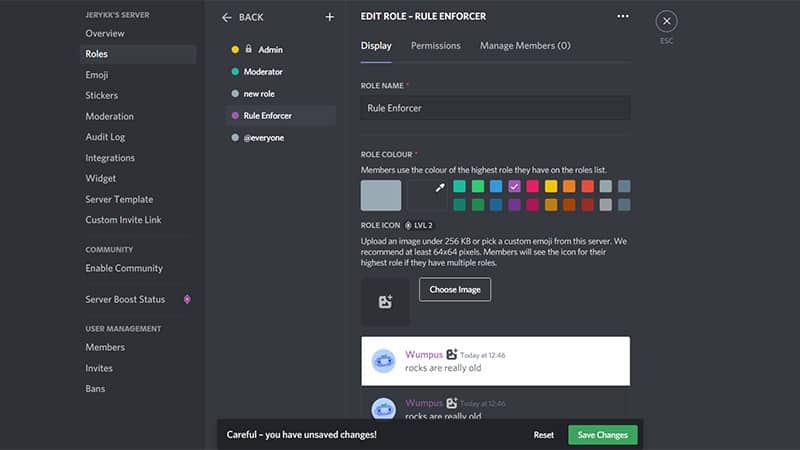Open Server Template settings

138,199
